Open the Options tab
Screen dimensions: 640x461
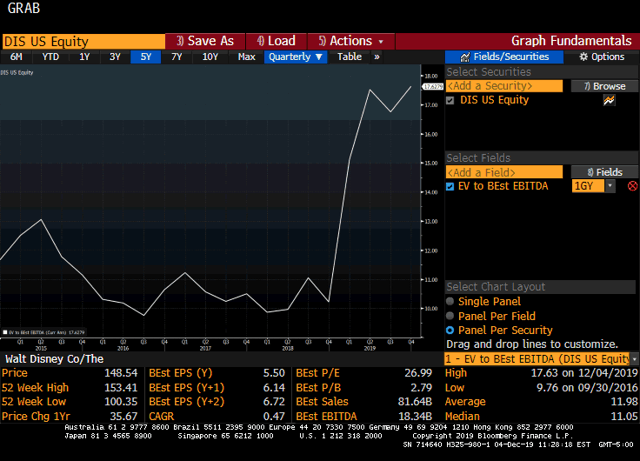coord(602,57)
